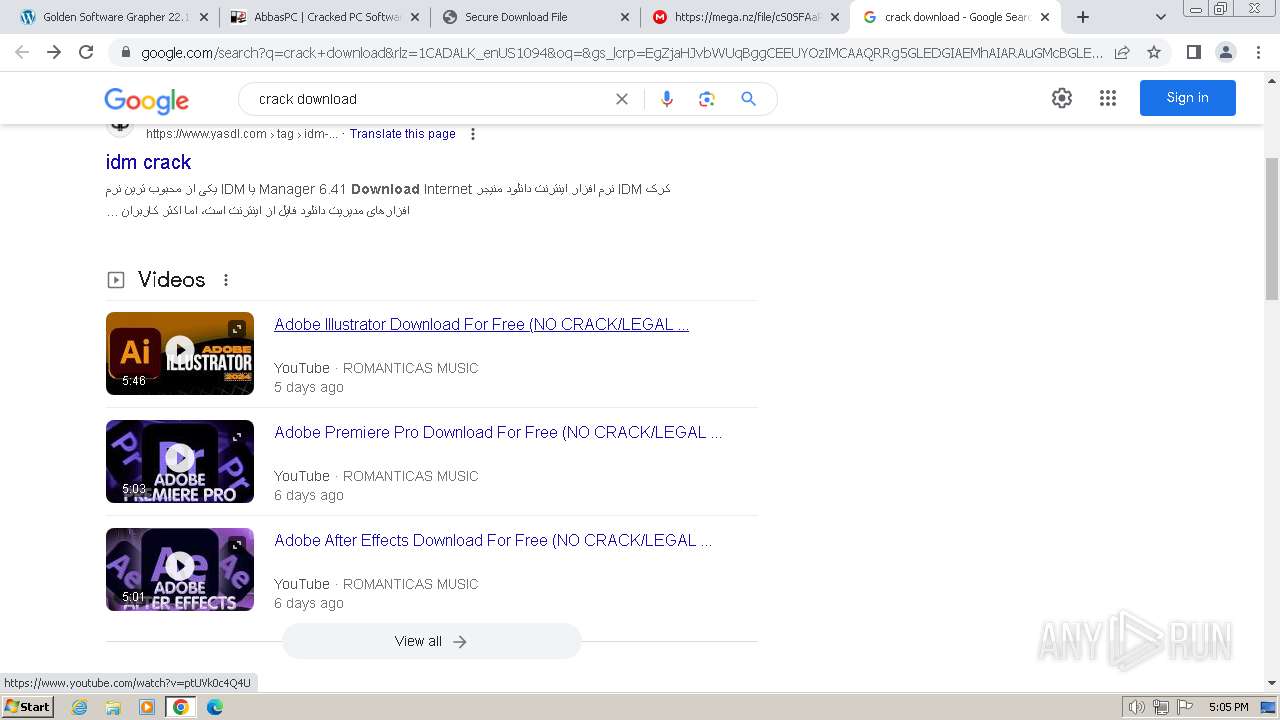Screen dimensions: 1280x720
Task: Close the mega.nz tab
Action: (x=834, y=17)
